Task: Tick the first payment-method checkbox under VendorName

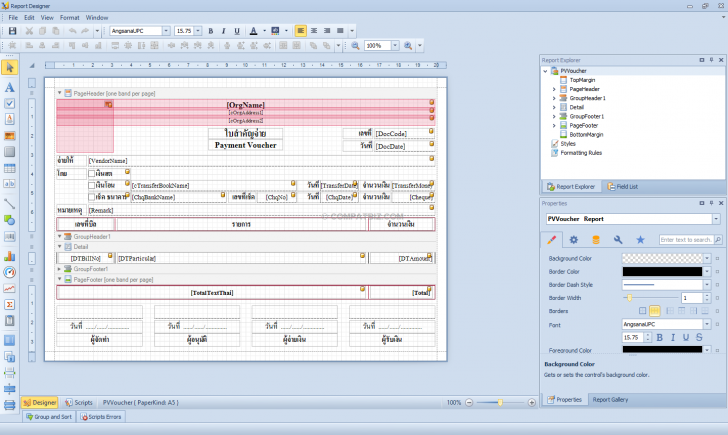Action: coord(93,173)
